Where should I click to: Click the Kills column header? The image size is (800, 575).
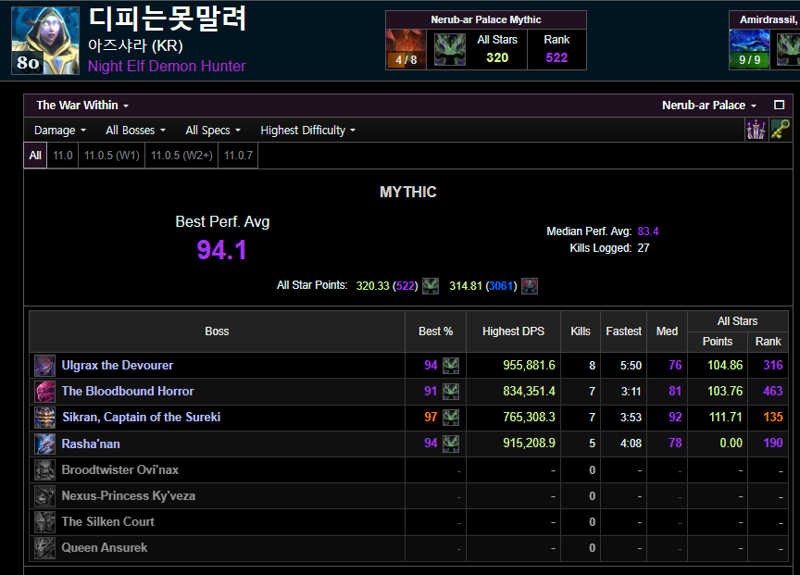580,331
